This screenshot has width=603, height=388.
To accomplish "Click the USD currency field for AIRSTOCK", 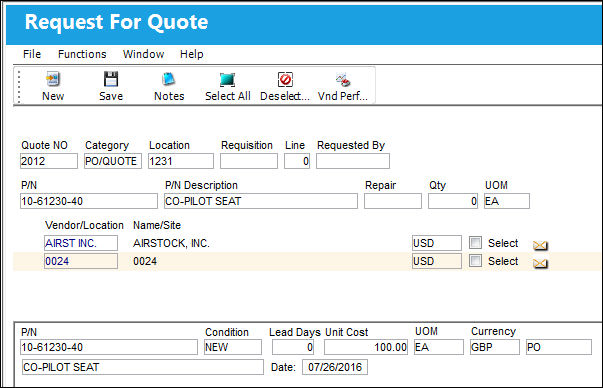I will click(437, 243).
